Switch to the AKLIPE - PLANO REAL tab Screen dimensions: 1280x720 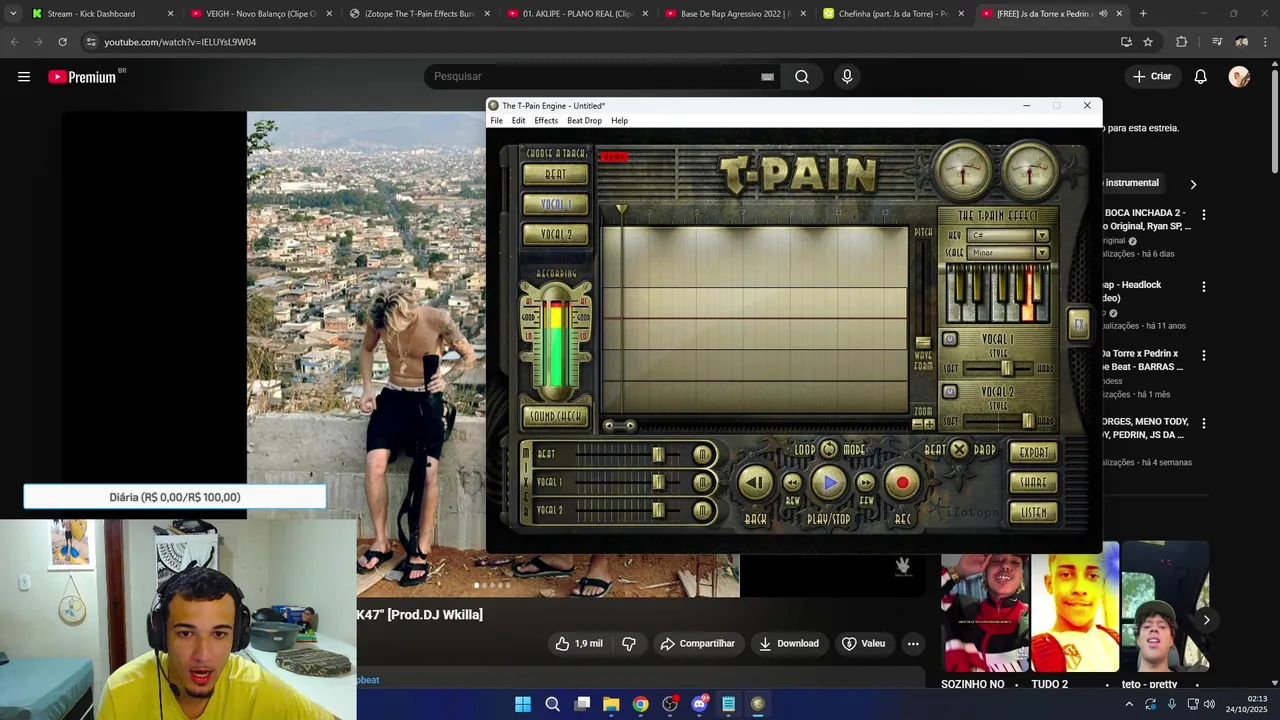[577, 14]
